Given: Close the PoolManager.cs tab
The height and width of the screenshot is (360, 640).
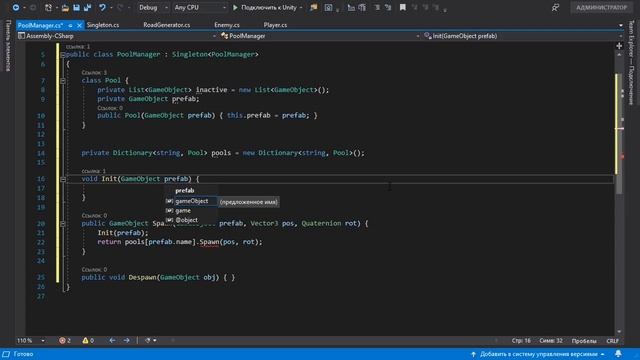Looking at the screenshot, I should pyautogui.click(x=79, y=25).
